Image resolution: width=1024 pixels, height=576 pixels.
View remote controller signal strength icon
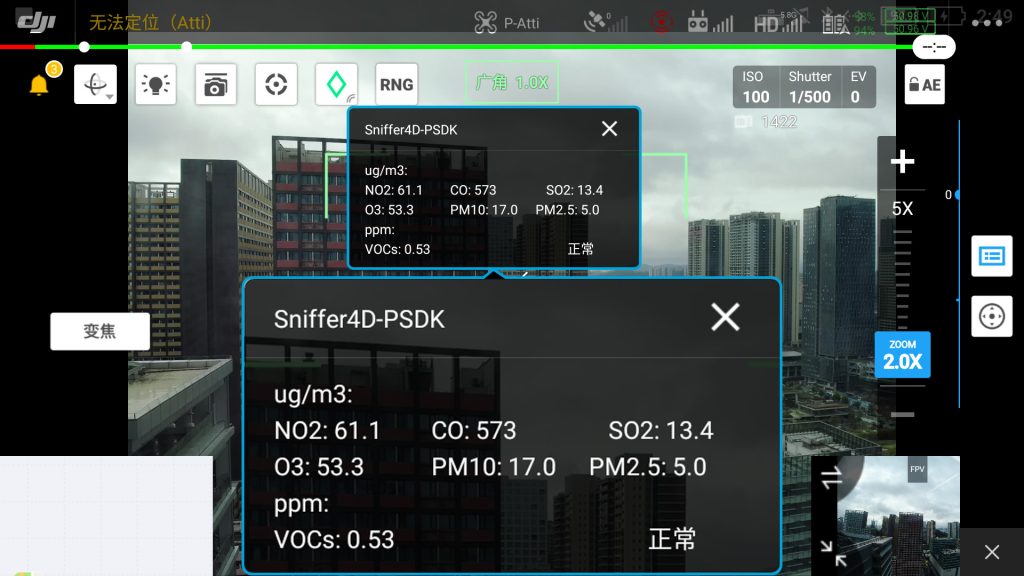(710, 23)
